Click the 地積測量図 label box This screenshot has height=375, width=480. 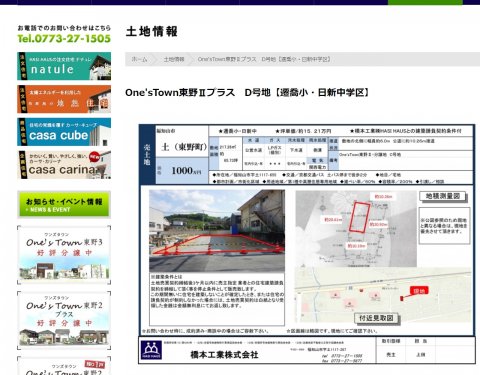tap(443, 196)
